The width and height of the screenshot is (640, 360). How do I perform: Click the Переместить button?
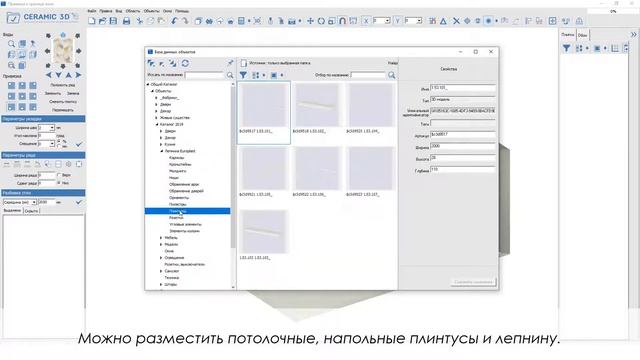coord(62,110)
